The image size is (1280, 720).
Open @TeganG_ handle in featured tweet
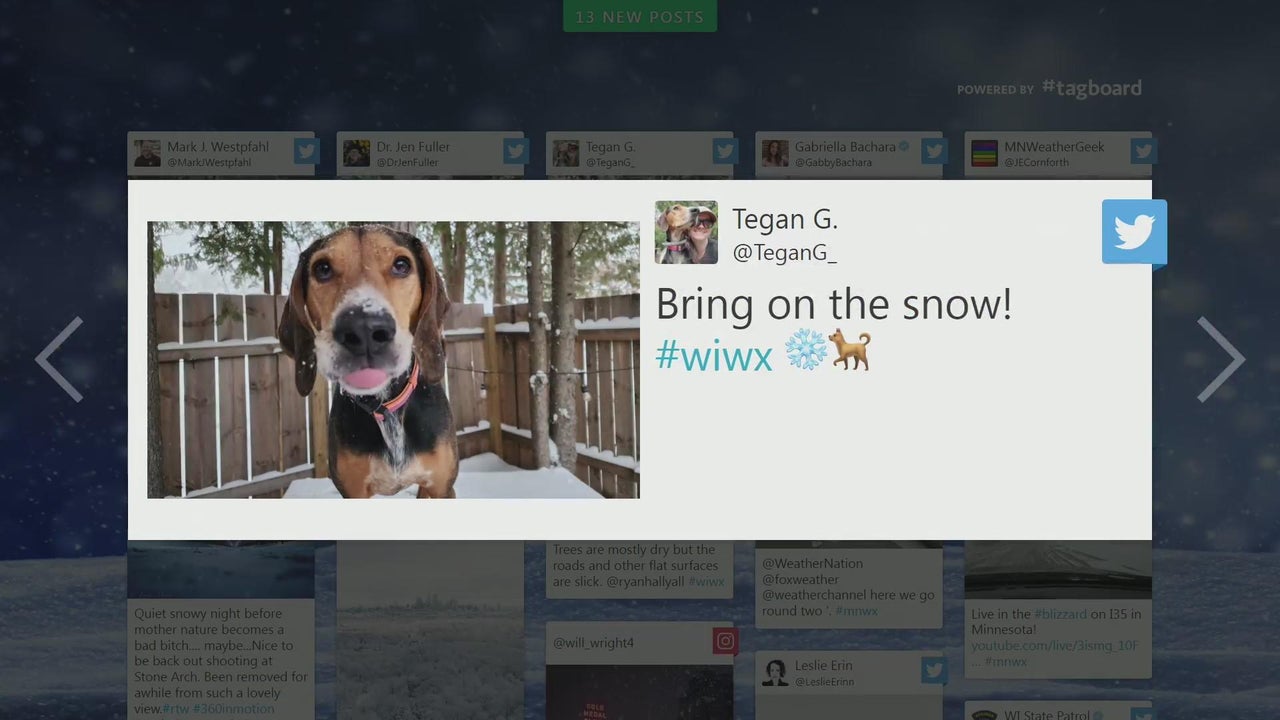coord(784,252)
